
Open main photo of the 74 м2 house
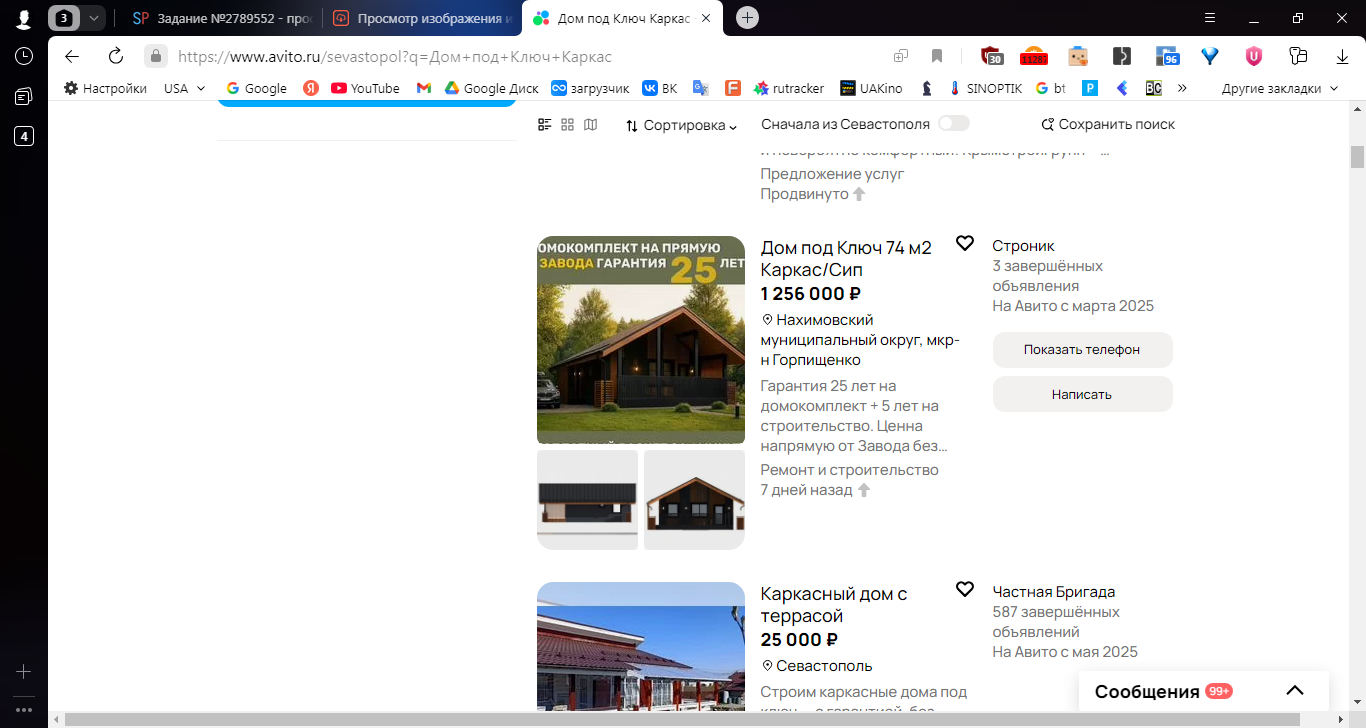tap(641, 340)
